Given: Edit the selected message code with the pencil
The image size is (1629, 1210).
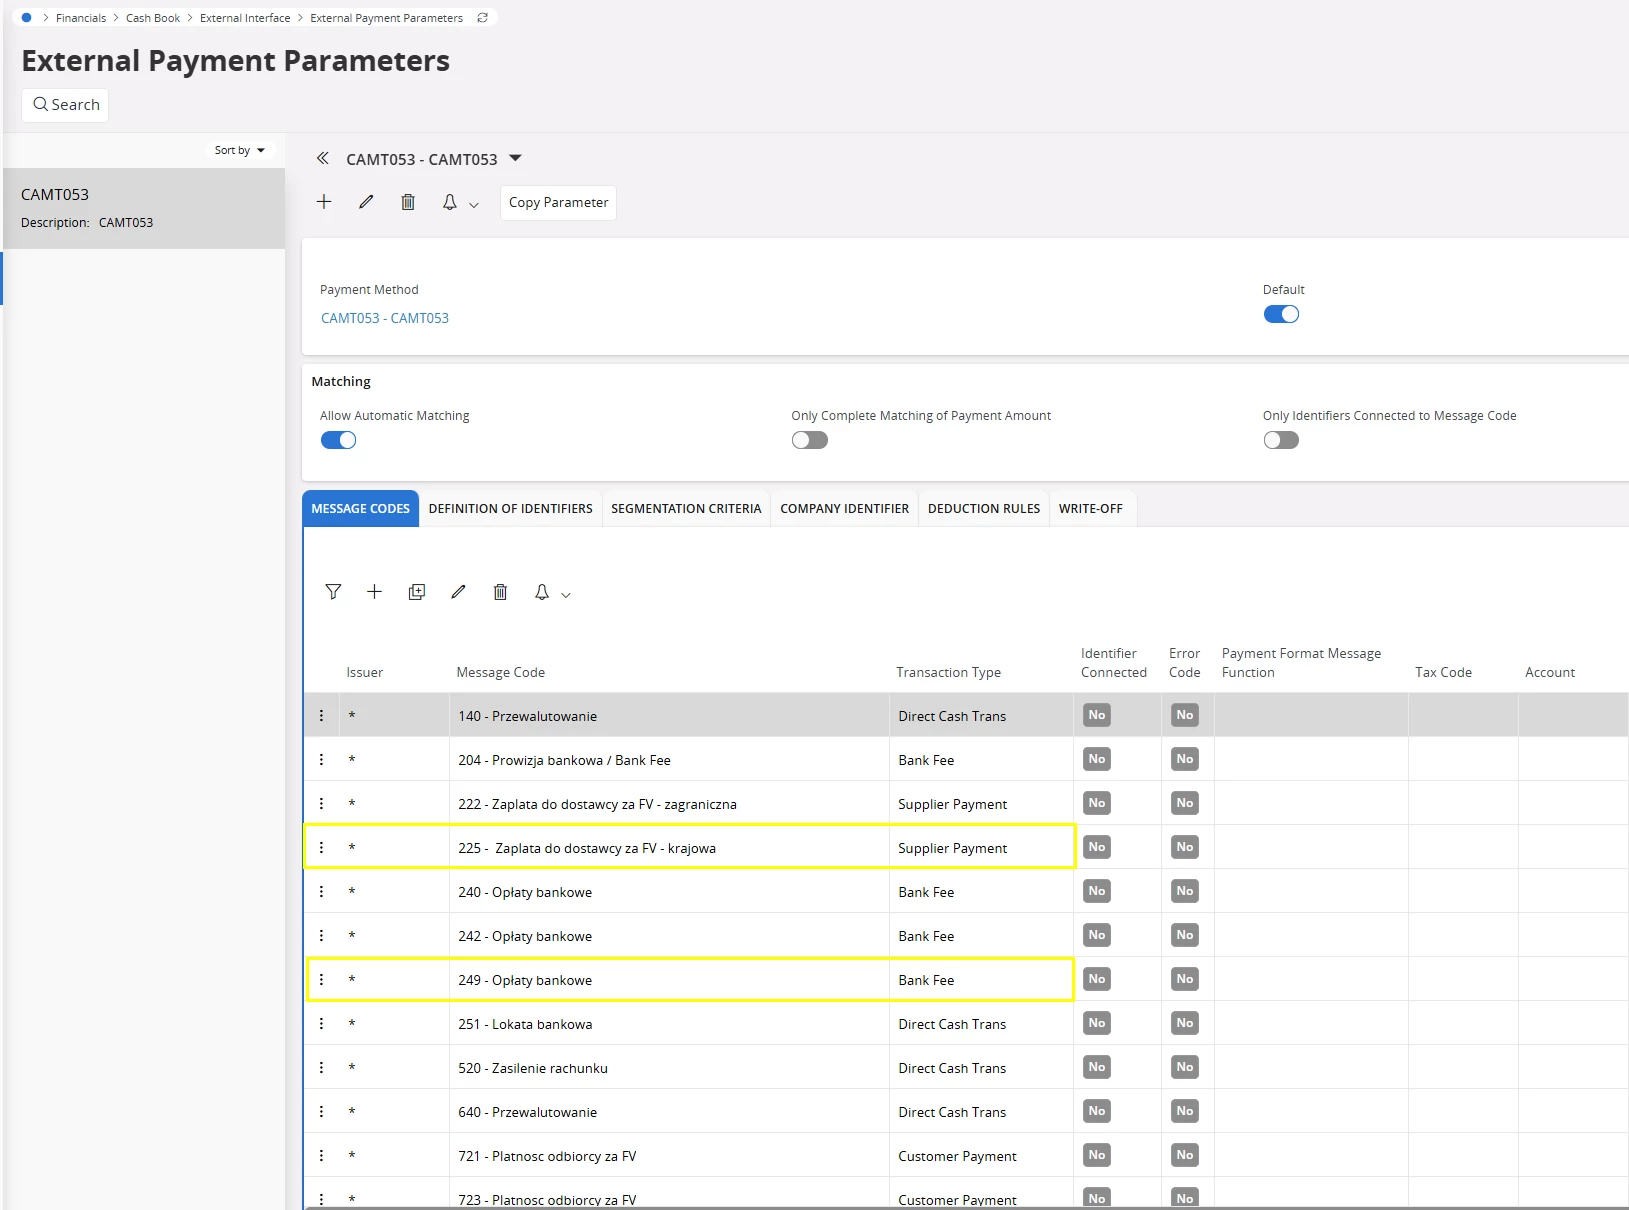Looking at the screenshot, I should 458,592.
